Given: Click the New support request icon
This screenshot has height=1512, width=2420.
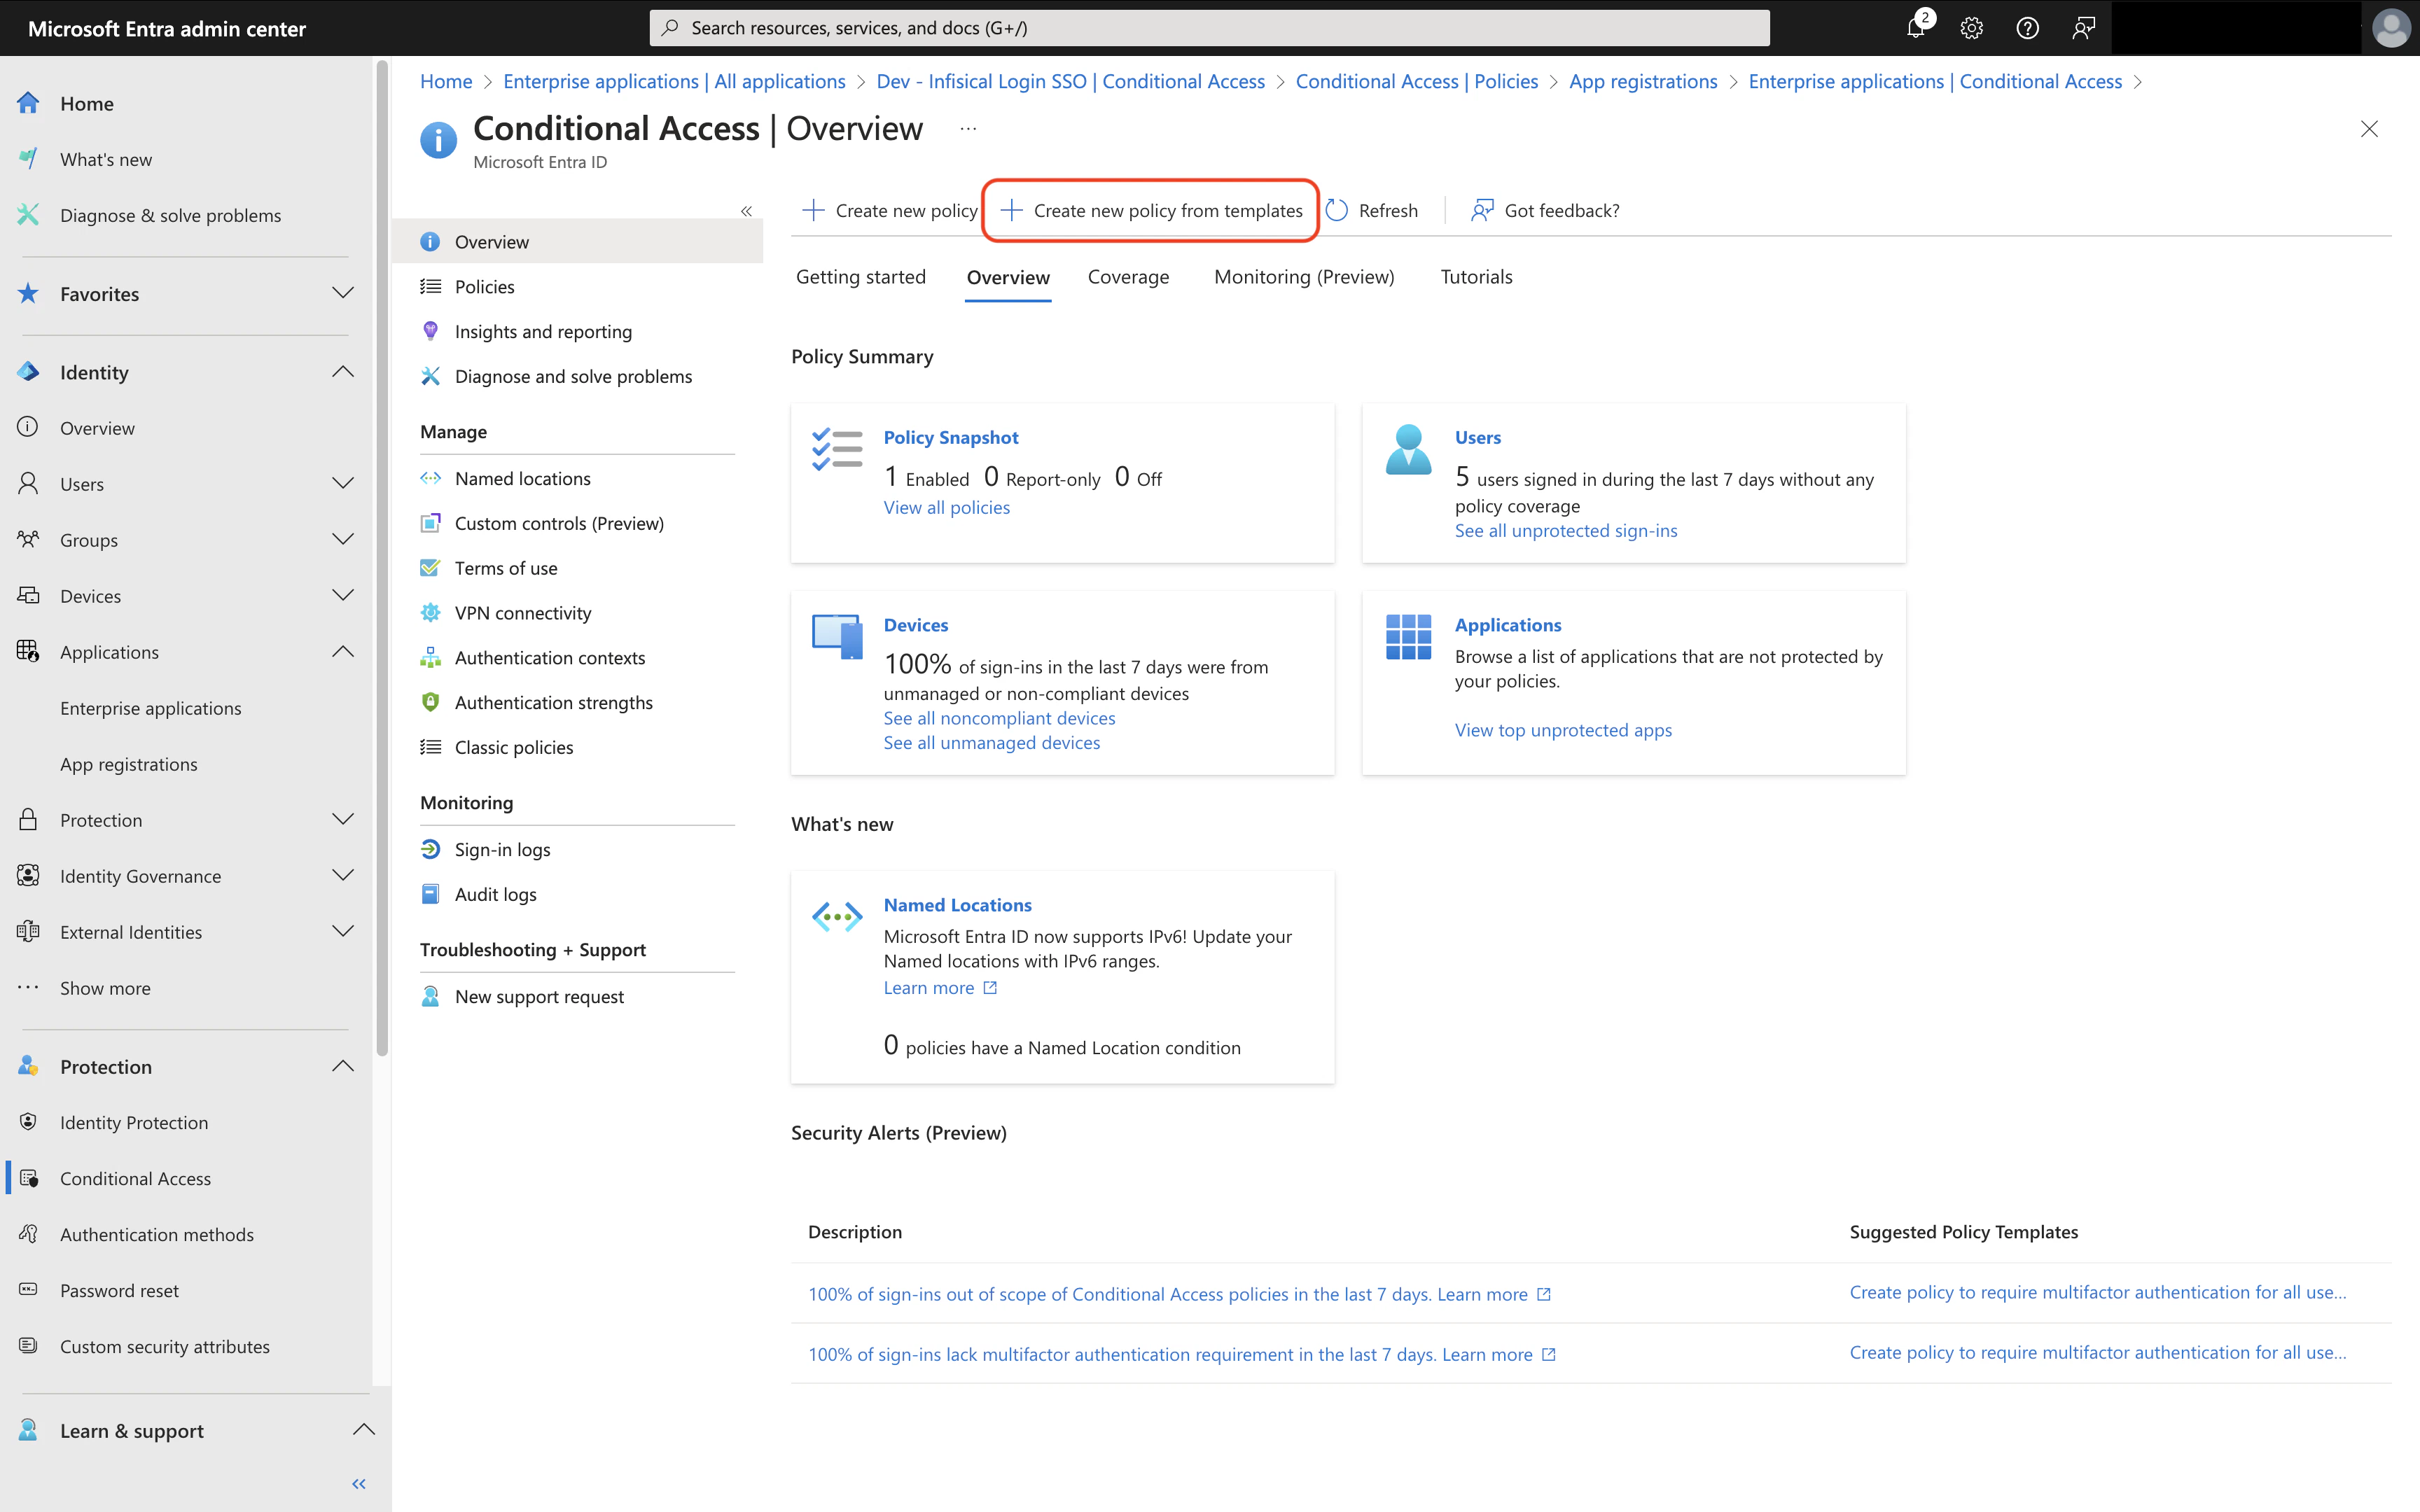Looking at the screenshot, I should [x=430, y=996].
